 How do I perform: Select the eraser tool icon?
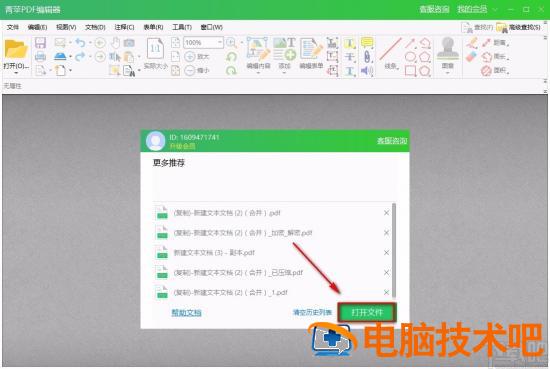[x=471, y=56]
